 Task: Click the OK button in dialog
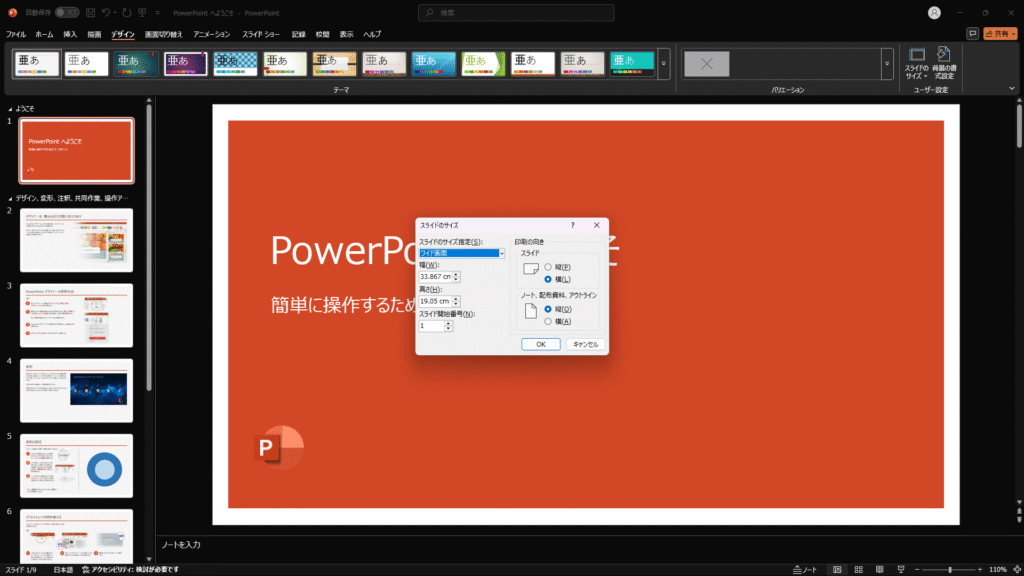[x=540, y=344]
